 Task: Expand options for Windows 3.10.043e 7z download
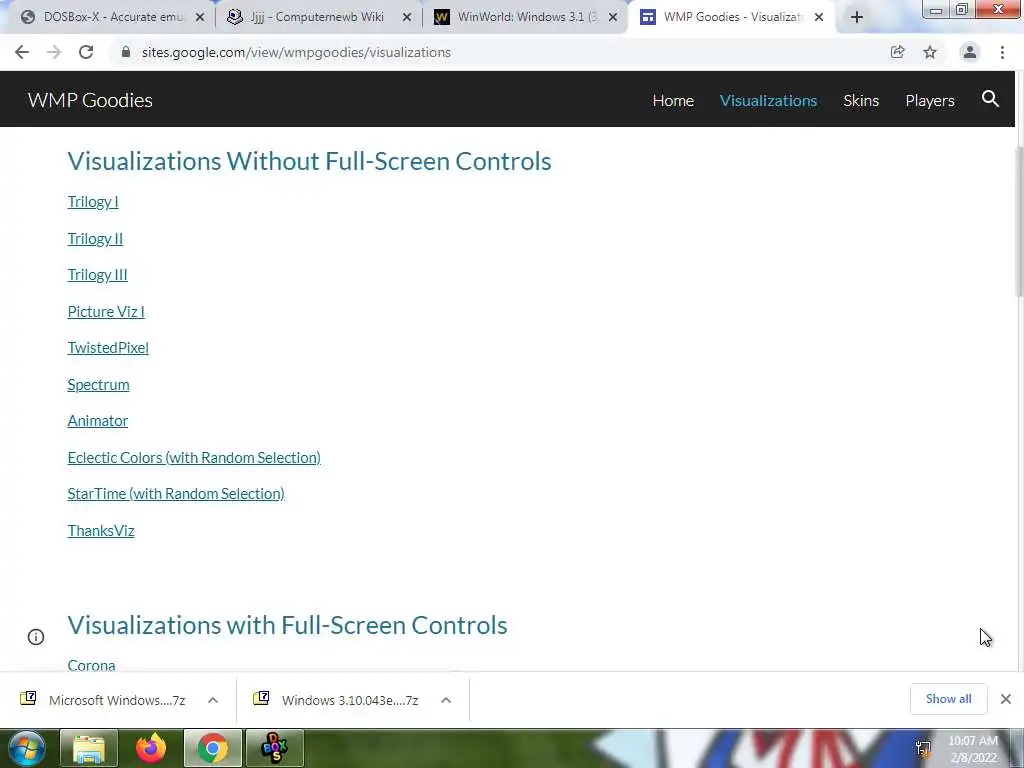446,700
